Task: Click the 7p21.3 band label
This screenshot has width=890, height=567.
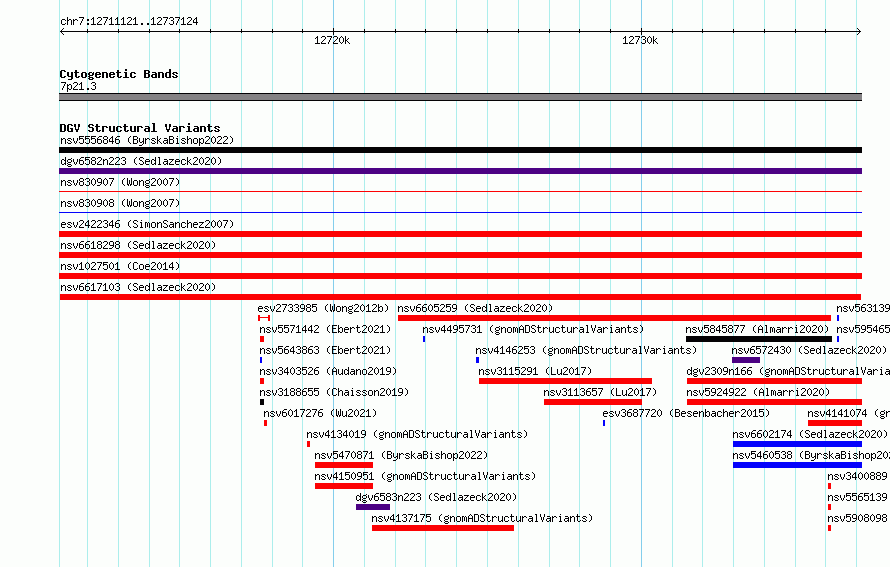Action: tap(78, 86)
